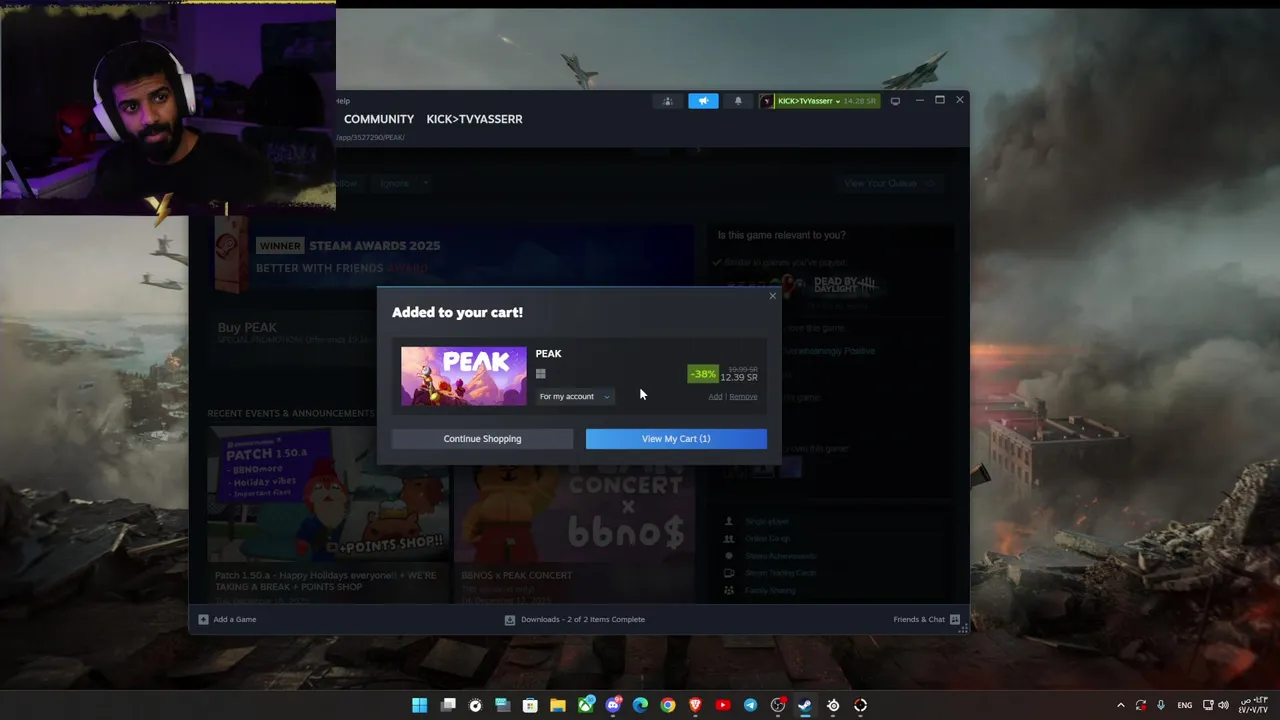Open BBNO$ x PEAK CONCERT announcement thumbnail

click(x=574, y=495)
